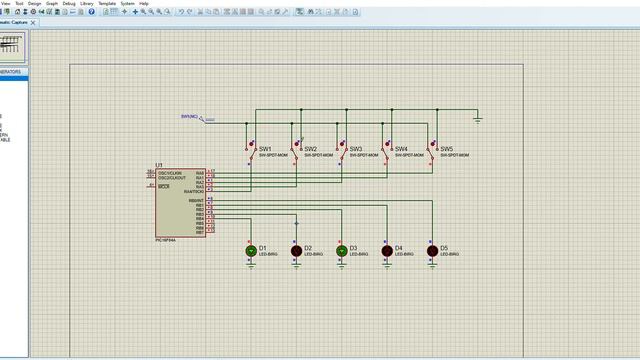
Task: Select the PIC16F84A chip U1
Action: (180, 202)
